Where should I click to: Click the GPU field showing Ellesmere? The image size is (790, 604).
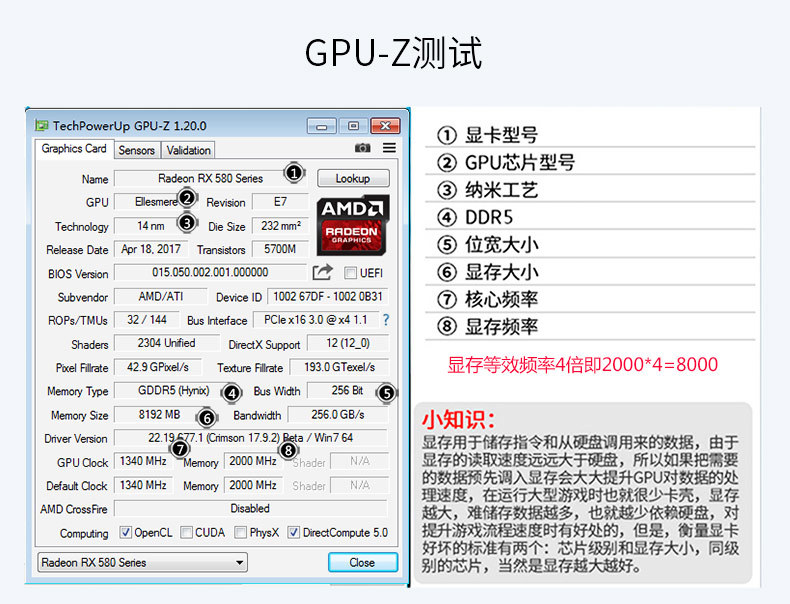point(155,202)
